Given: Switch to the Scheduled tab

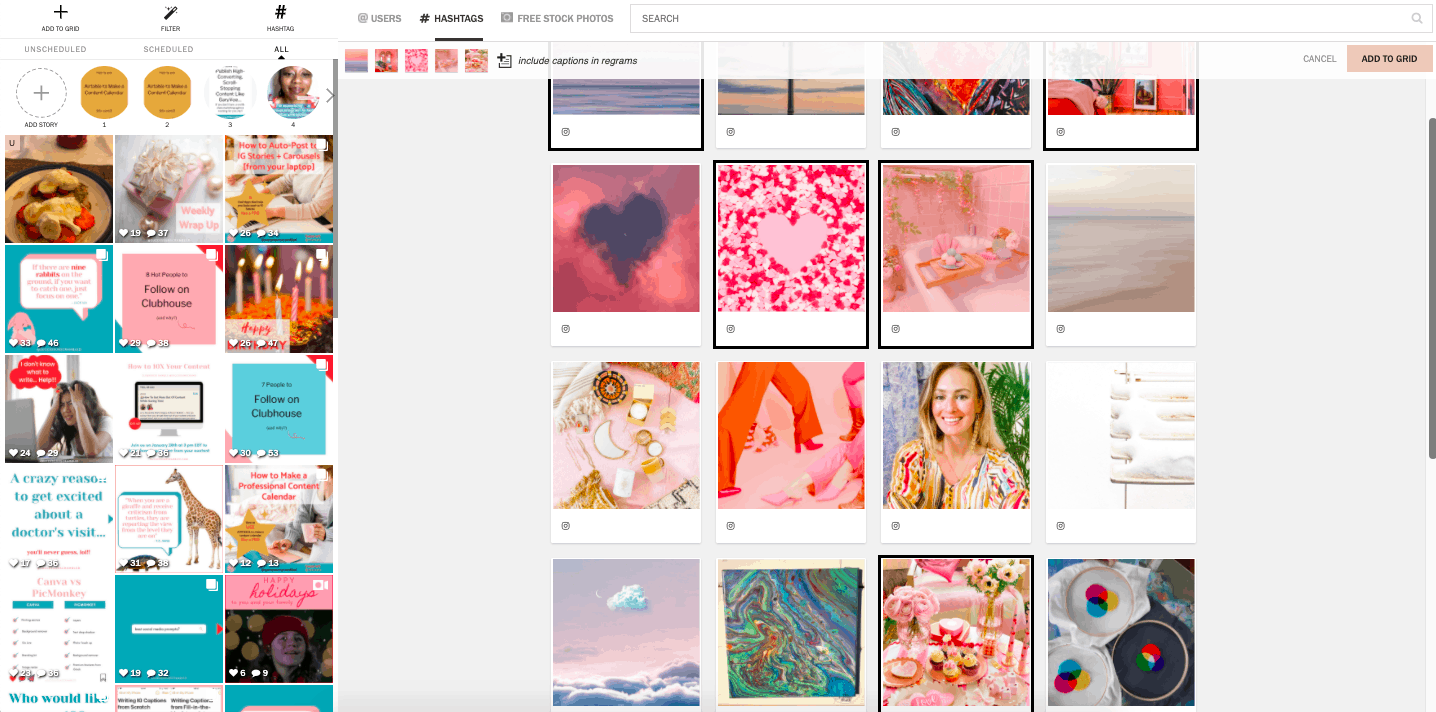Looking at the screenshot, I should (x=168, y=49).
